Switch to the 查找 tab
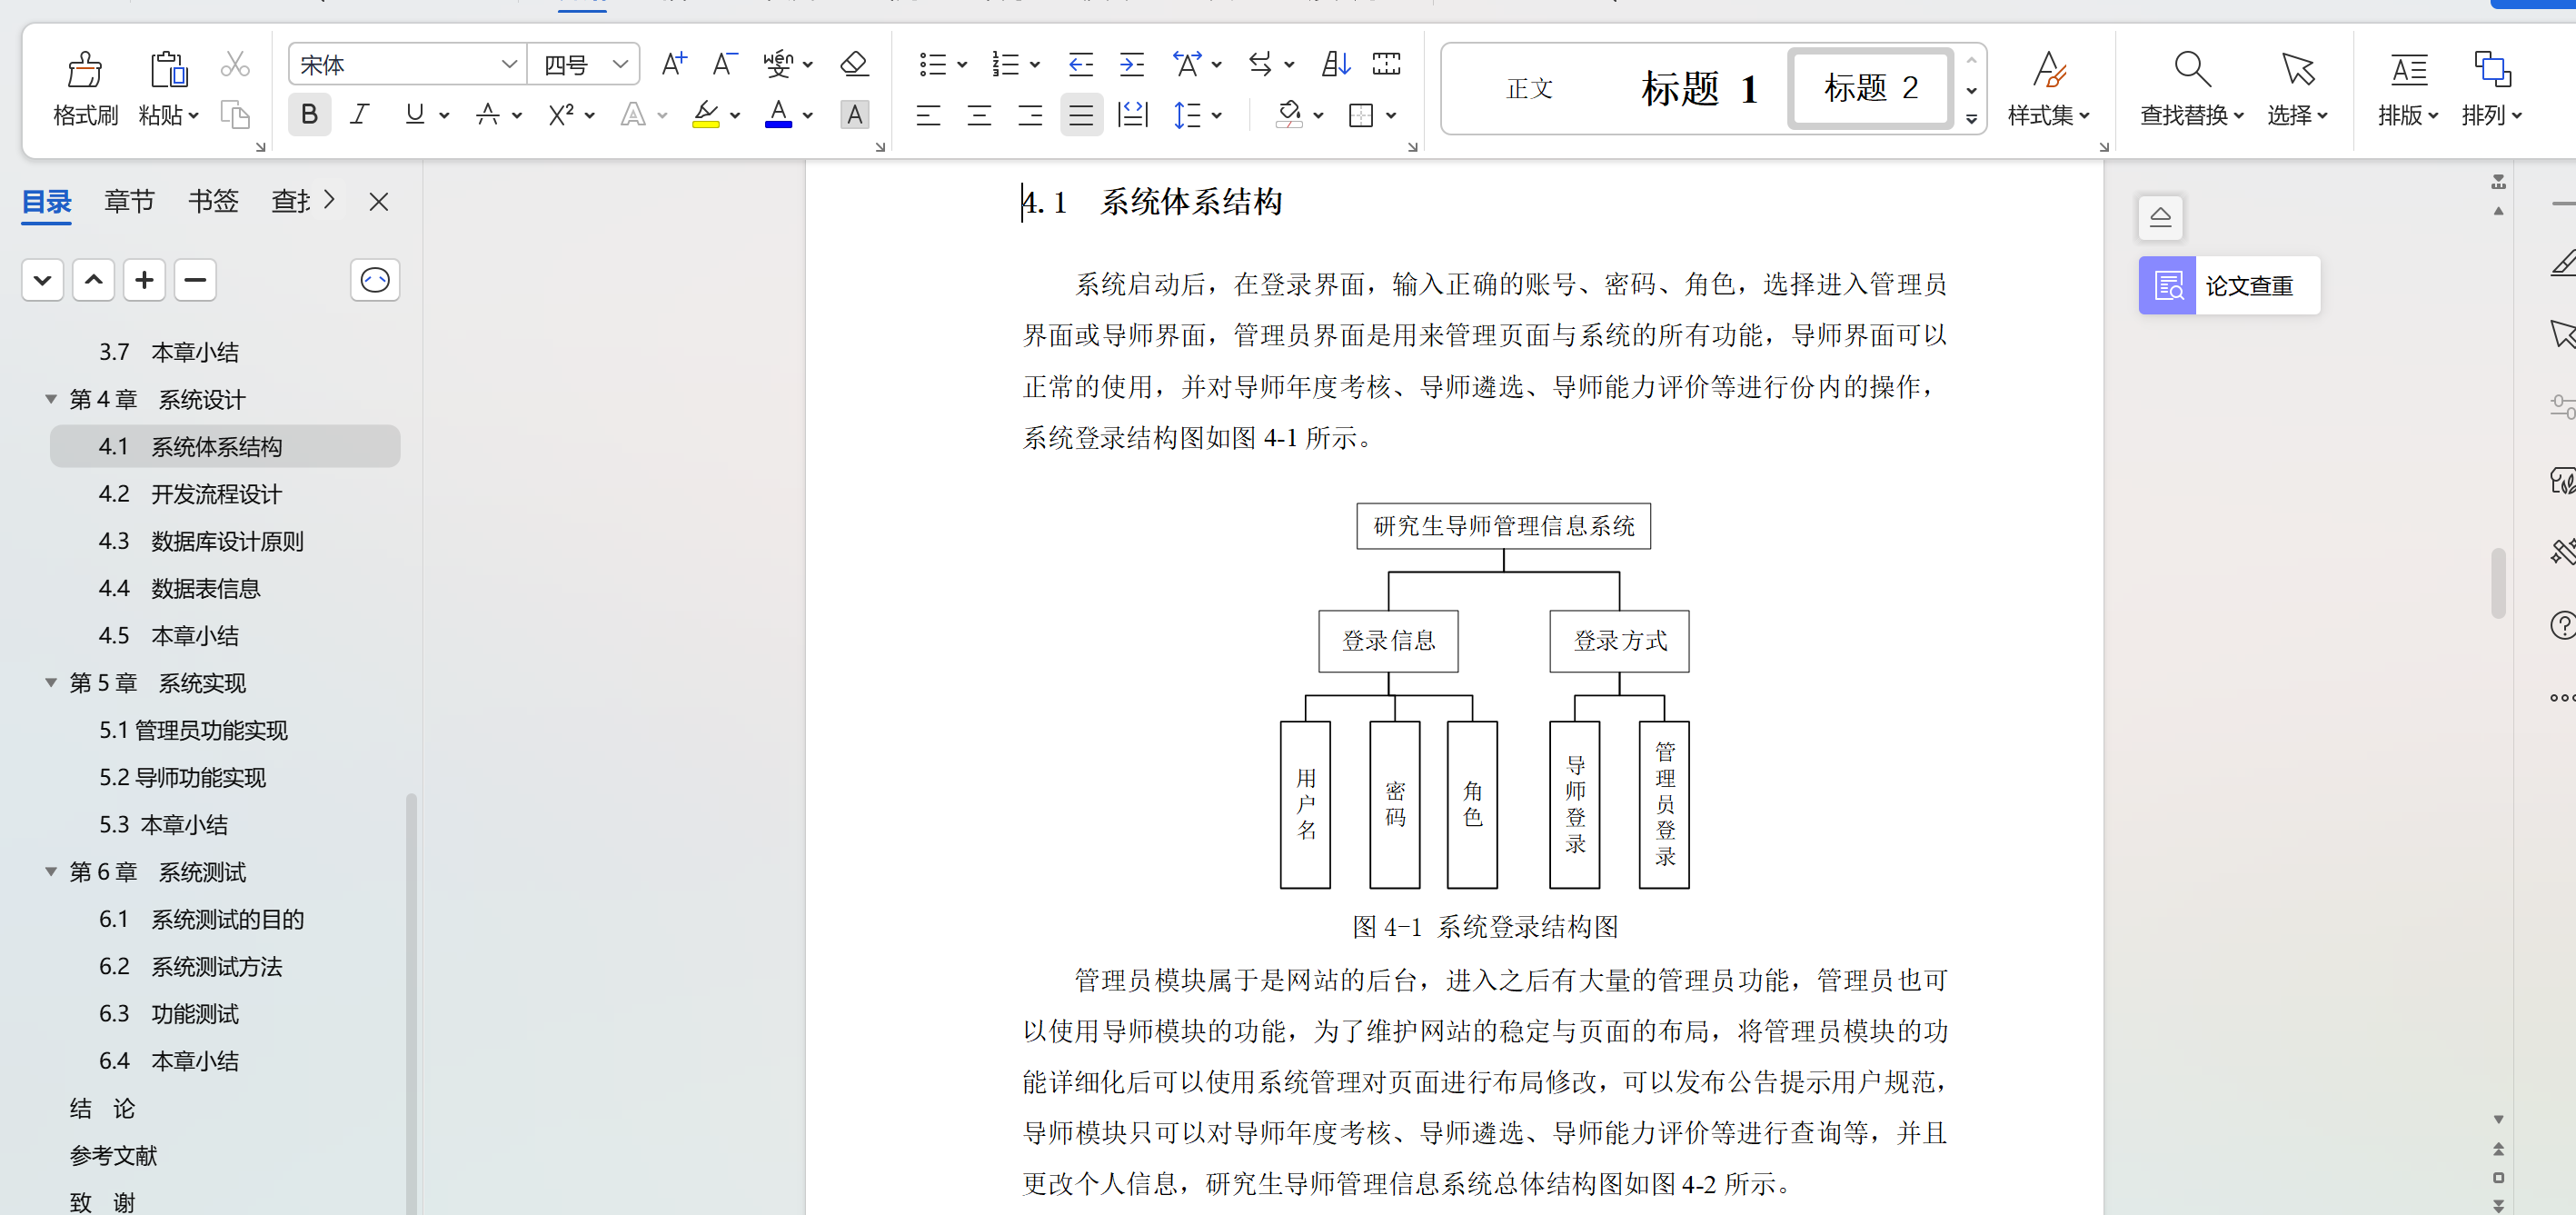The width and height of the screenshot is (2576, 1215). tap(291, 201)
